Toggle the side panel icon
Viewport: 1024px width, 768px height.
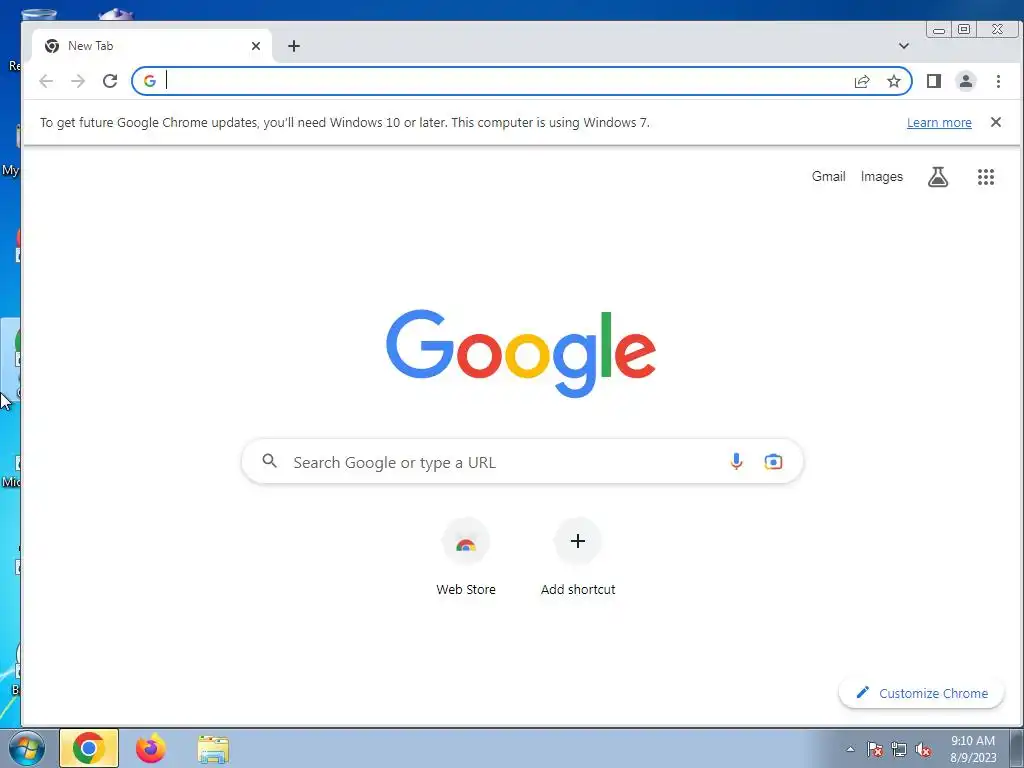tap(934, 81)
